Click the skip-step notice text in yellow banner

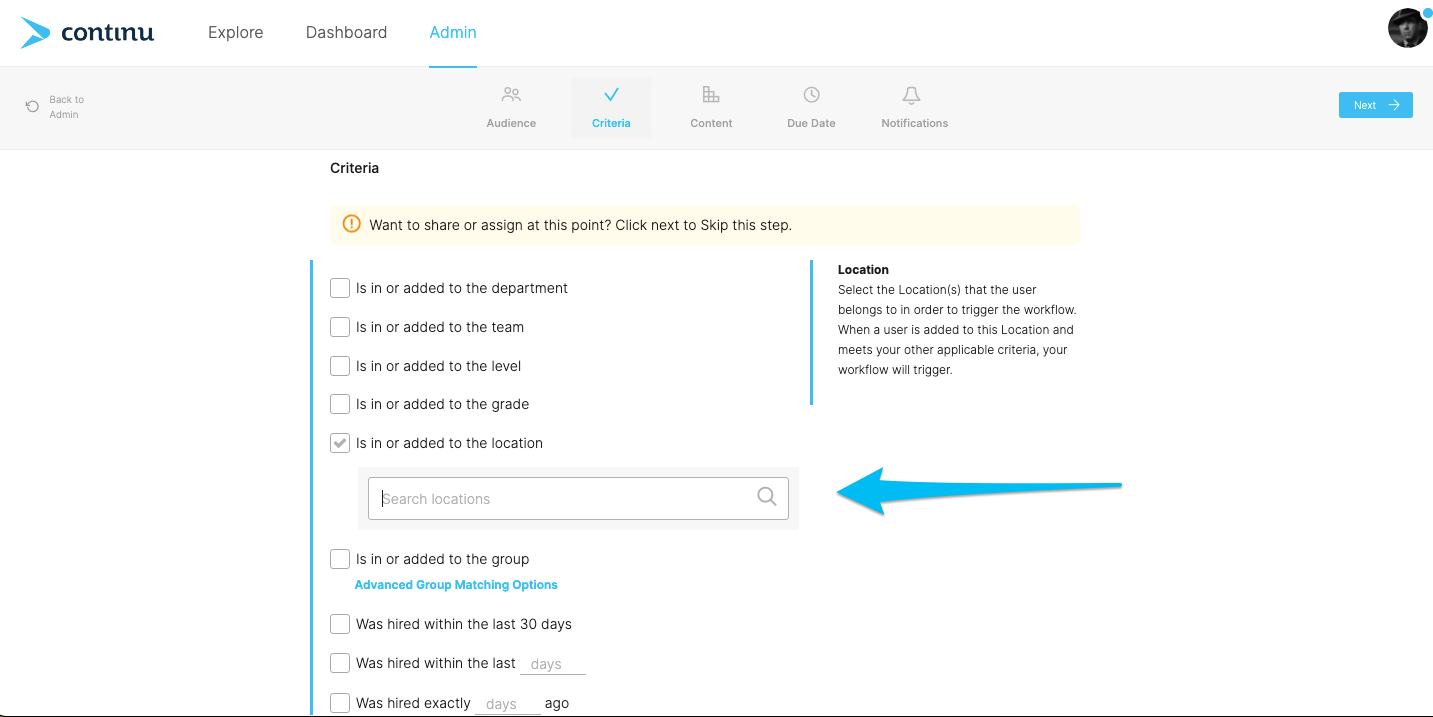[x=580, y=225]
